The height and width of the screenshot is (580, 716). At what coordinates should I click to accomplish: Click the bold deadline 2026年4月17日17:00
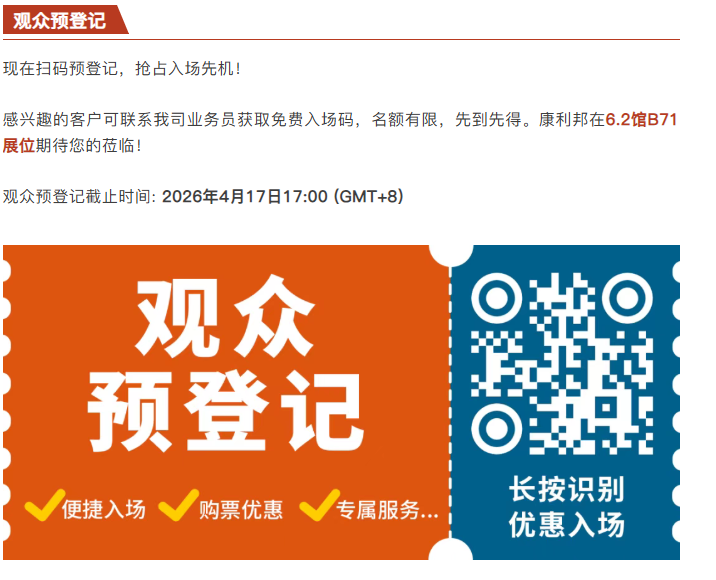[245, 197]
